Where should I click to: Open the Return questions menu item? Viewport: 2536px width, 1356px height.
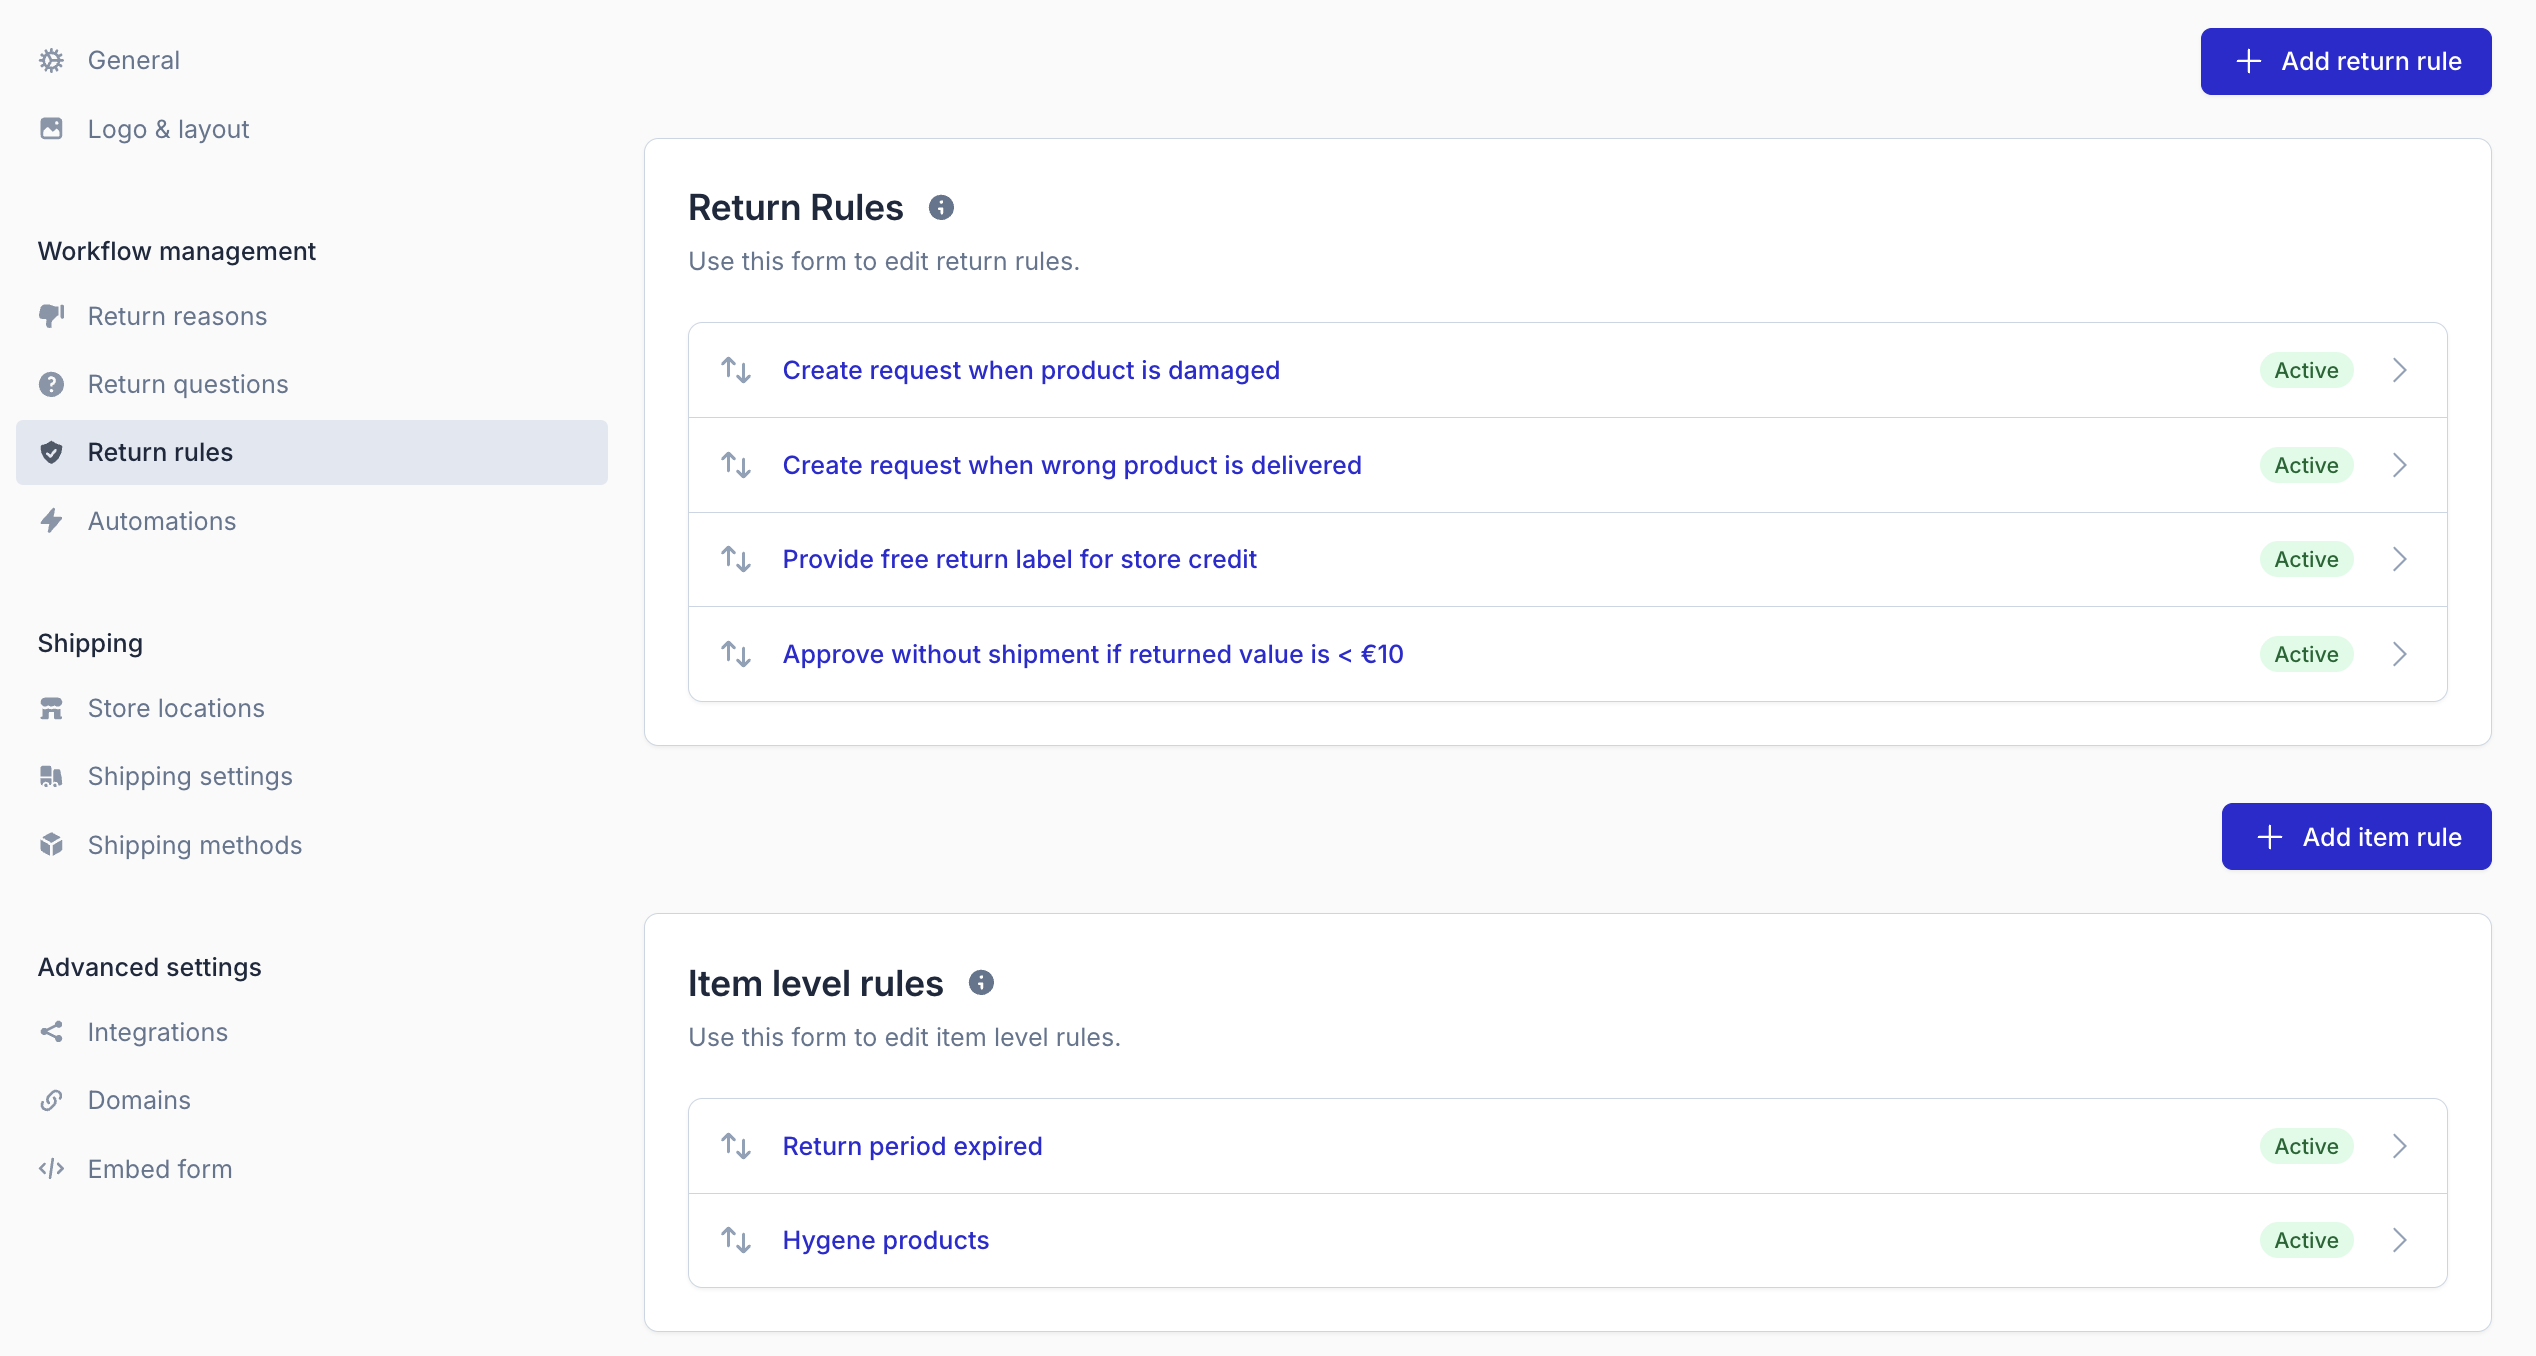[188, 384]
